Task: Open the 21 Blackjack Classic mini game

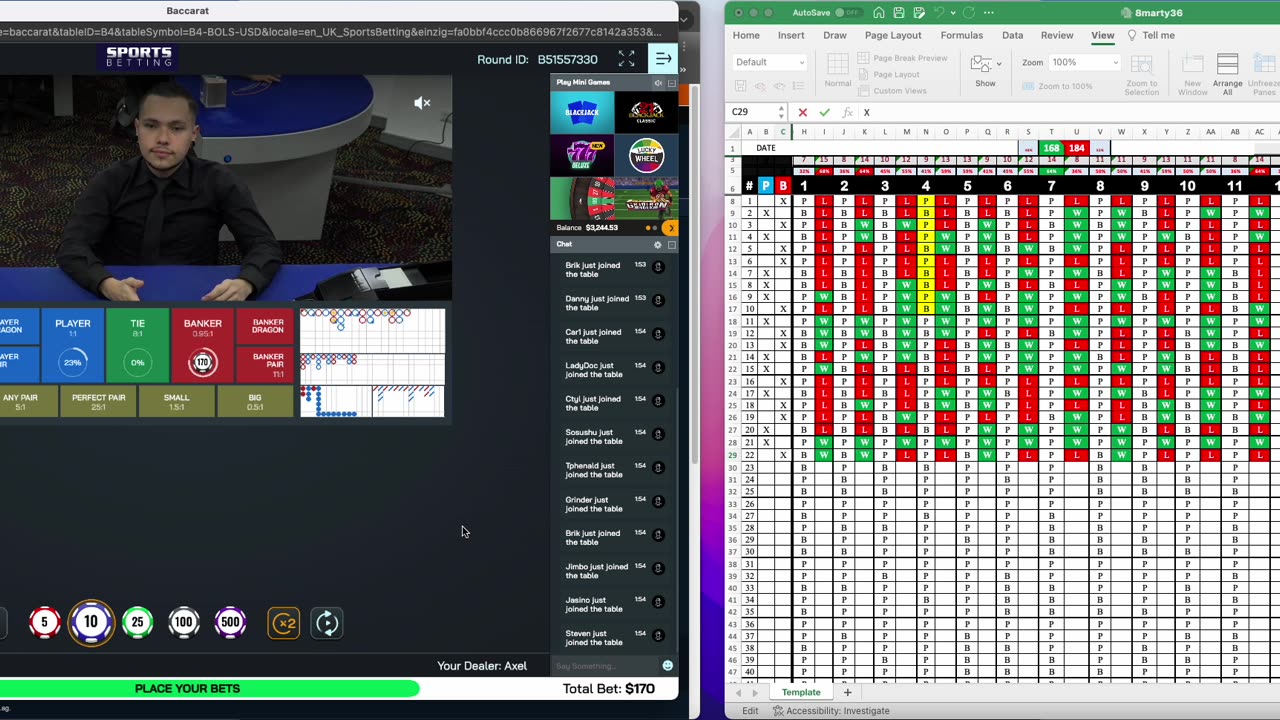Action: 646,112
